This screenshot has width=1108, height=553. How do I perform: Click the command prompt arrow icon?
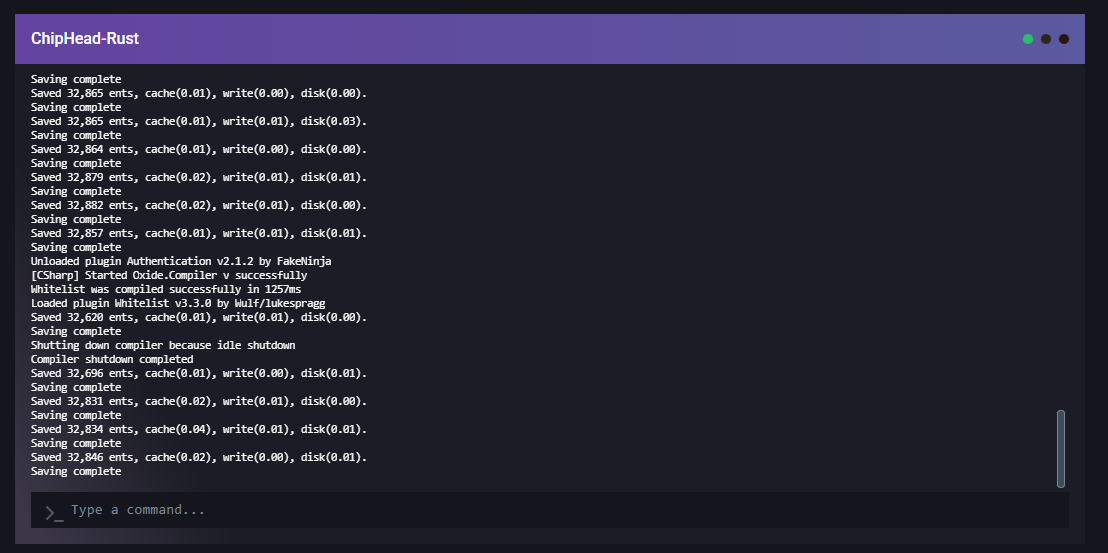click(x=53, y=511)
